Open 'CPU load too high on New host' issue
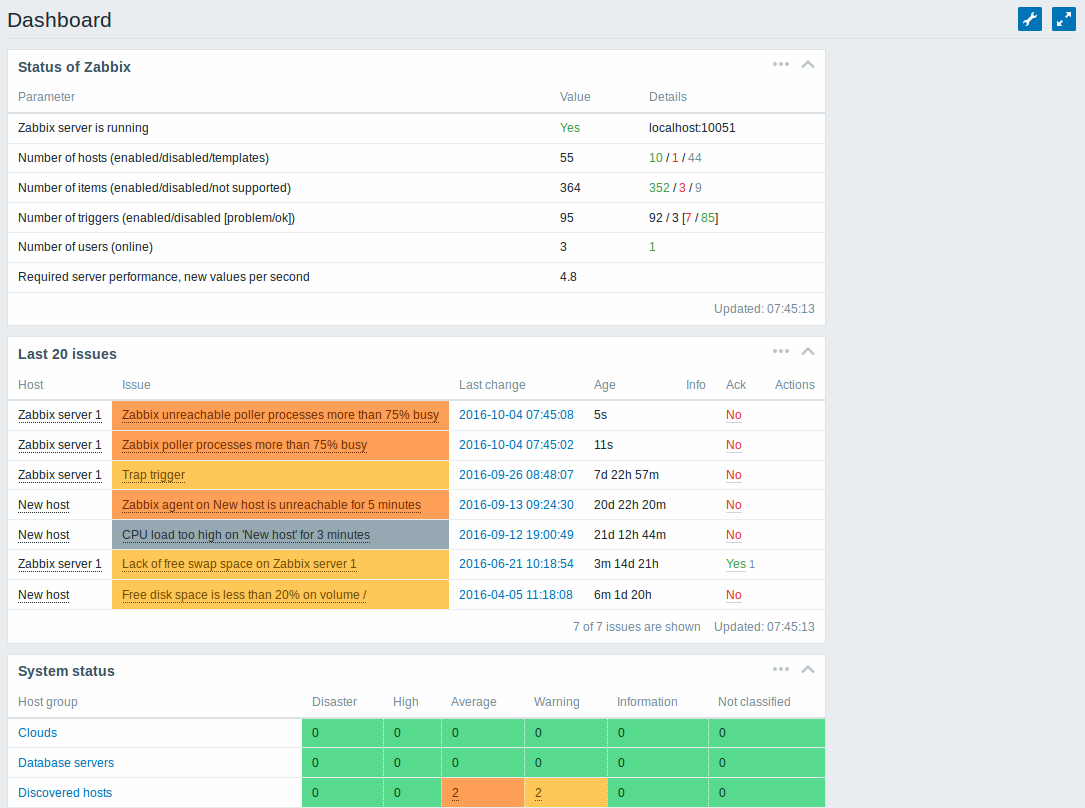The height and width of the screenshot is (808, 1085). [x=246, y=535]
